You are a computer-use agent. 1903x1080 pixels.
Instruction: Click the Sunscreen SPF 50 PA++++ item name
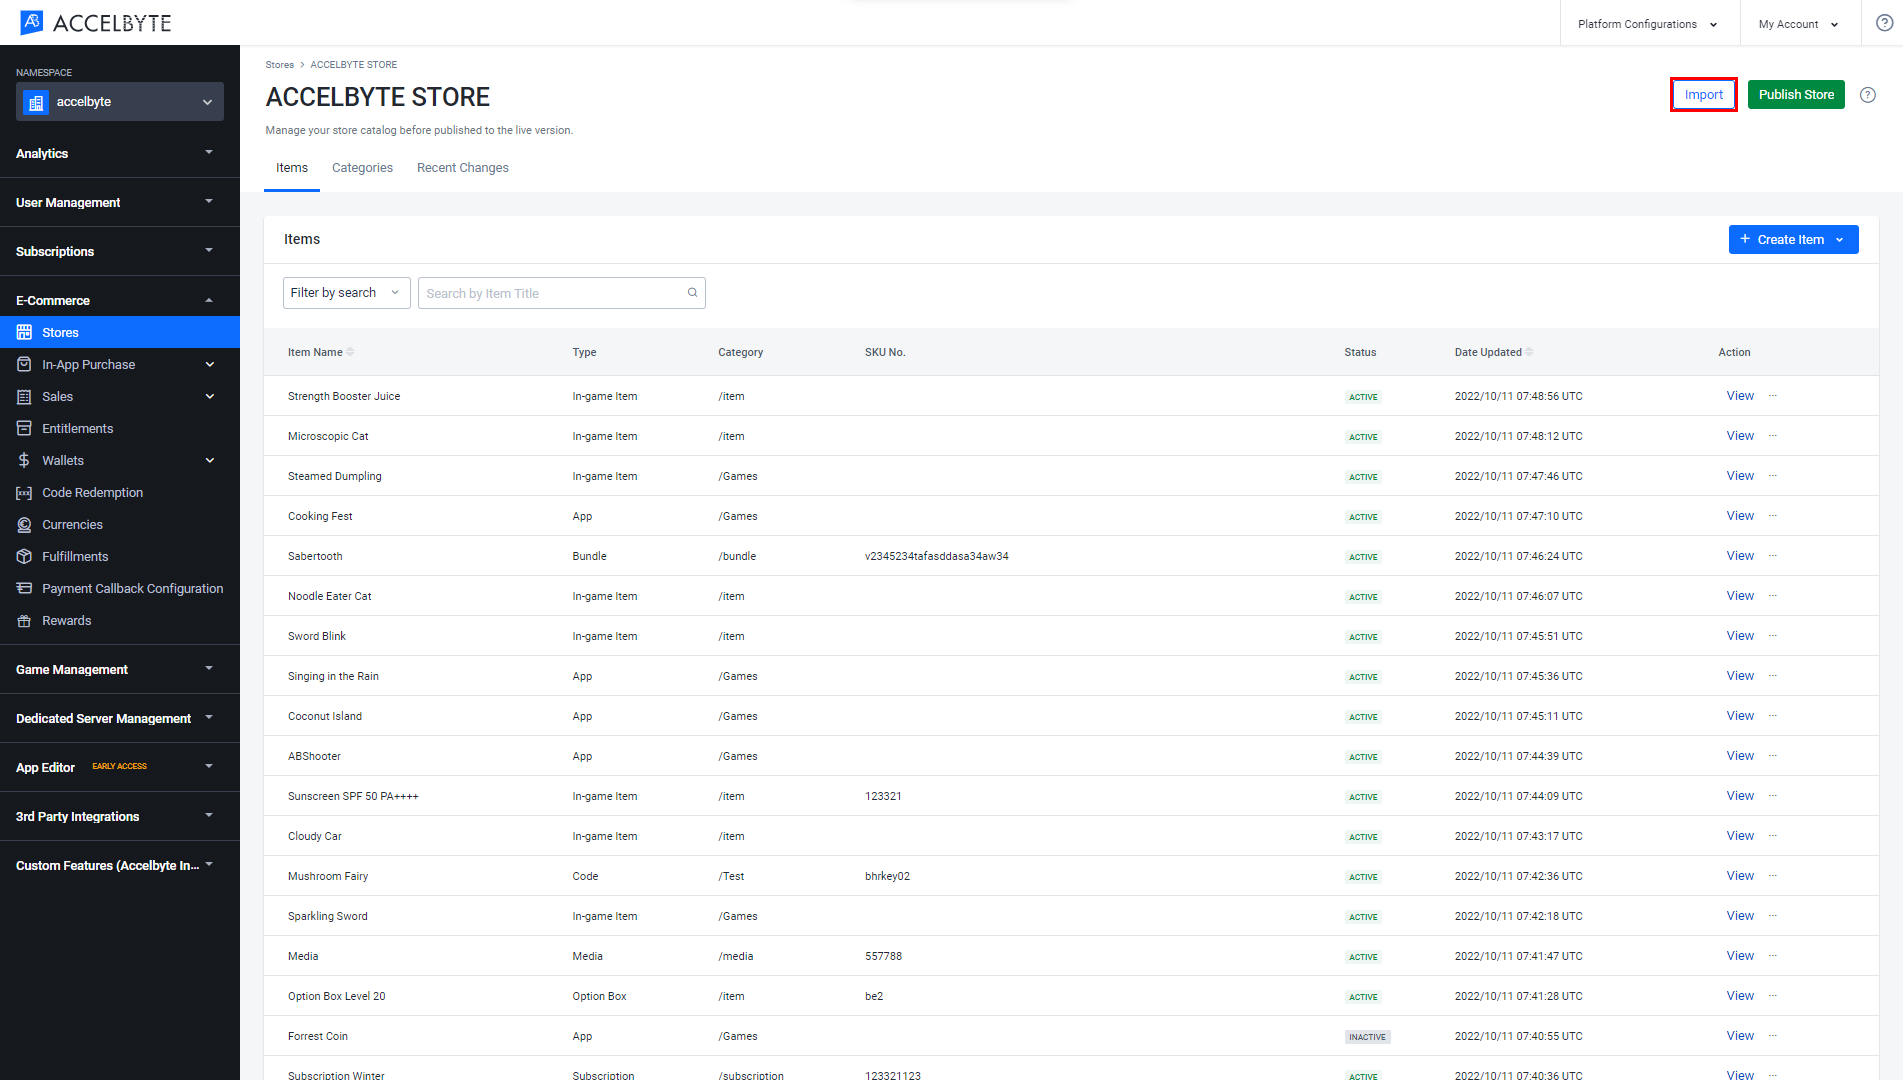point(353,797)
